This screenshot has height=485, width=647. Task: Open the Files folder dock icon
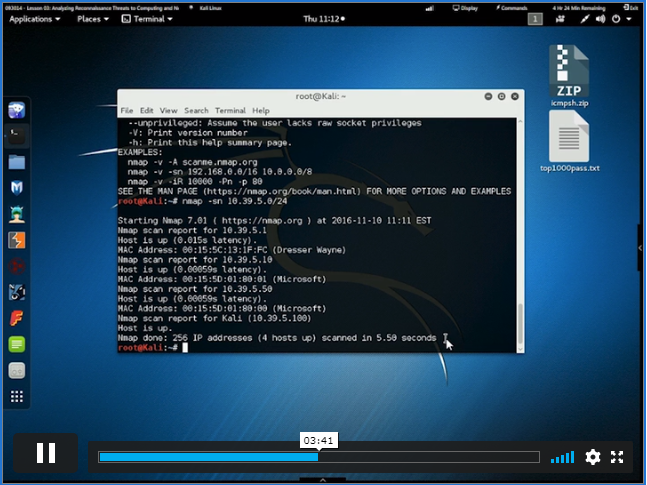(17, 162)
